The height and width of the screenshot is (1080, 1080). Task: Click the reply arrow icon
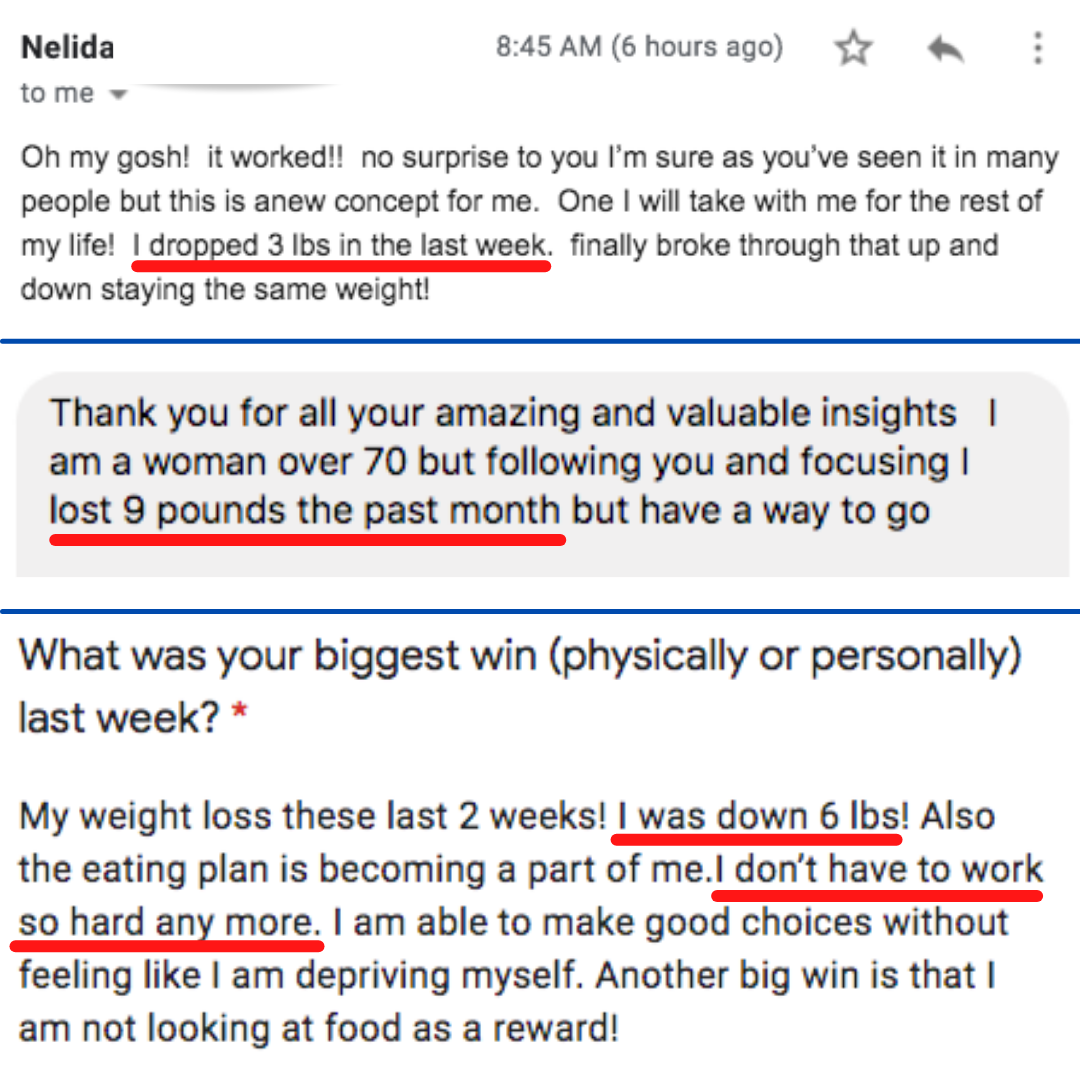[946, 49]
